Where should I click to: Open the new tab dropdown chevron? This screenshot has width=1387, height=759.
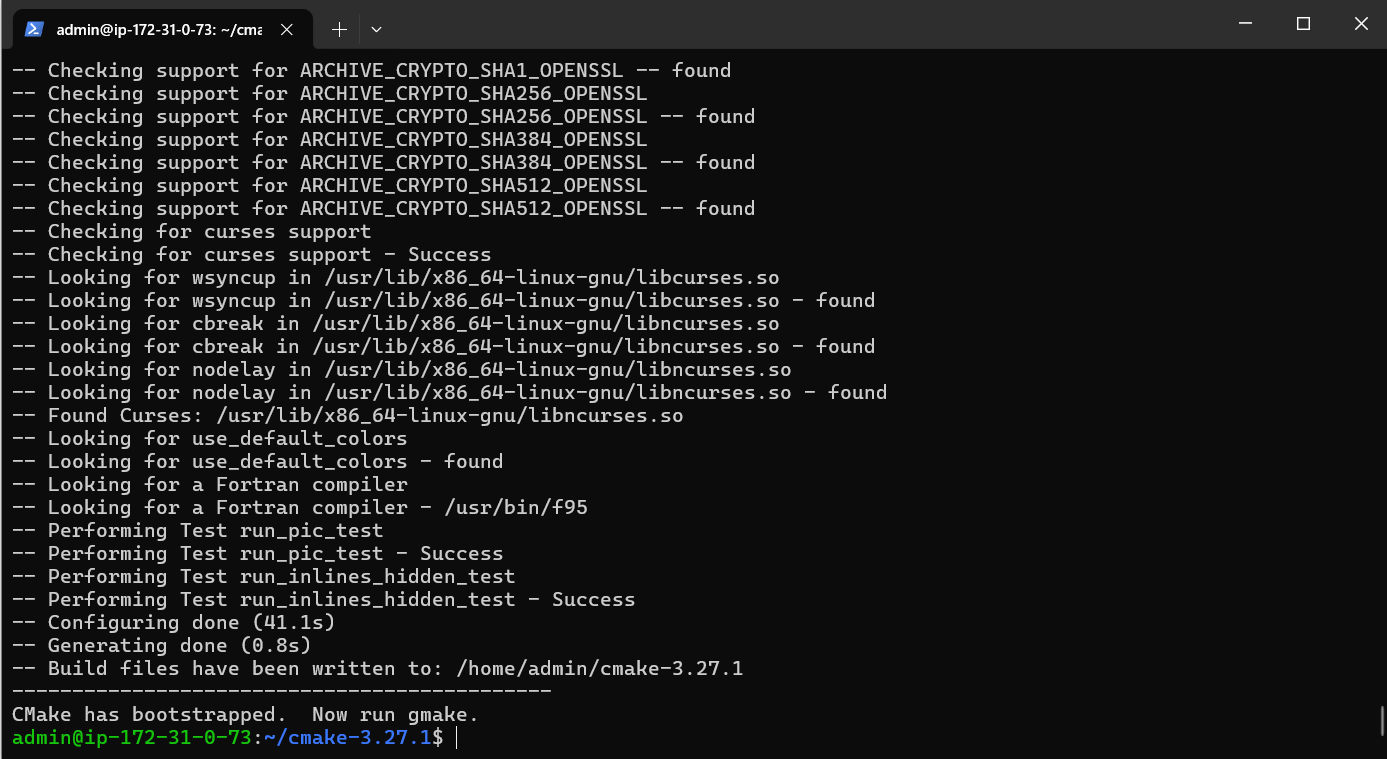(x=376, y=29)
